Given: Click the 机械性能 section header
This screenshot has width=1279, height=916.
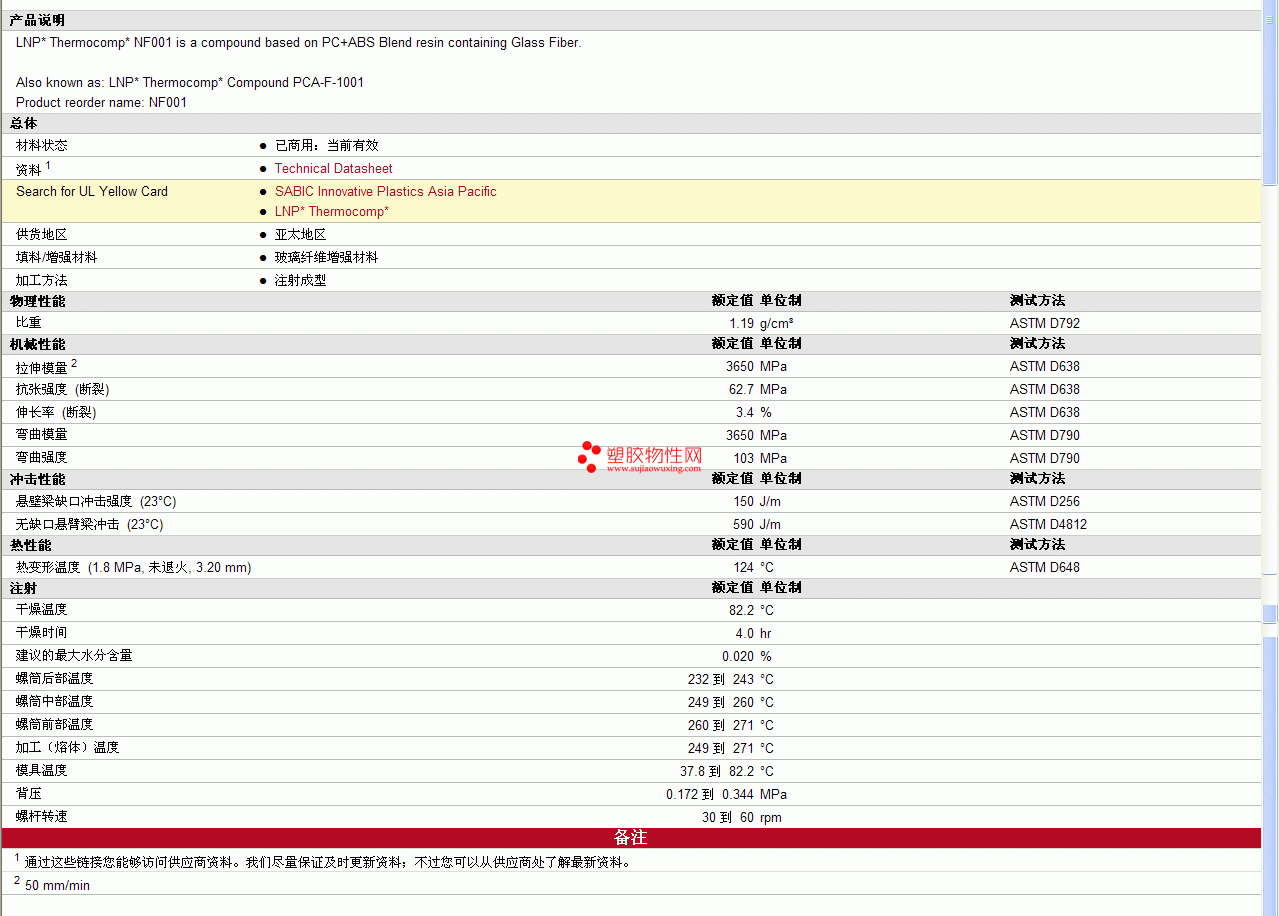Looking at the screenshot, I should pyautogui.click(x=38, y=344).
